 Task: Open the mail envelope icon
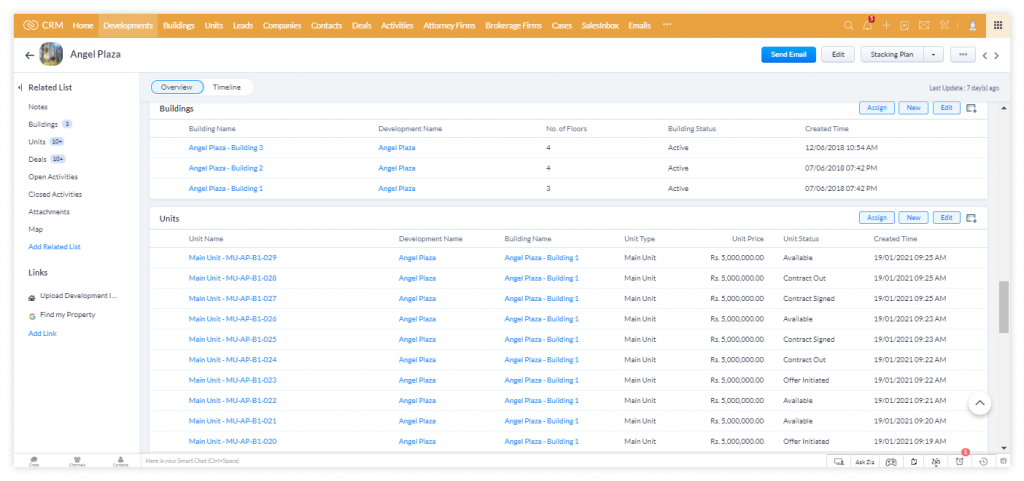(x=923, y=25)
